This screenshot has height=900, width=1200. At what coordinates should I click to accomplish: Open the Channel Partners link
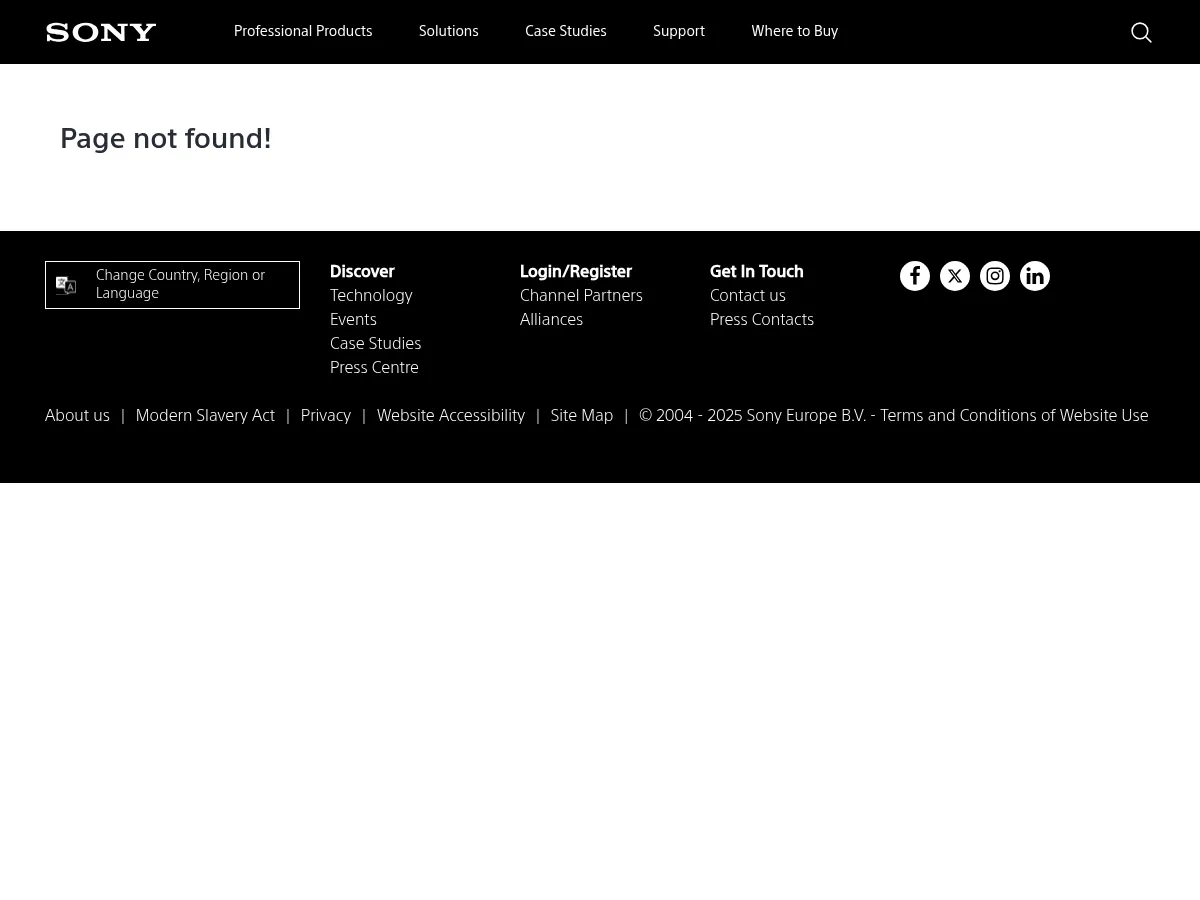click(581, 295)
